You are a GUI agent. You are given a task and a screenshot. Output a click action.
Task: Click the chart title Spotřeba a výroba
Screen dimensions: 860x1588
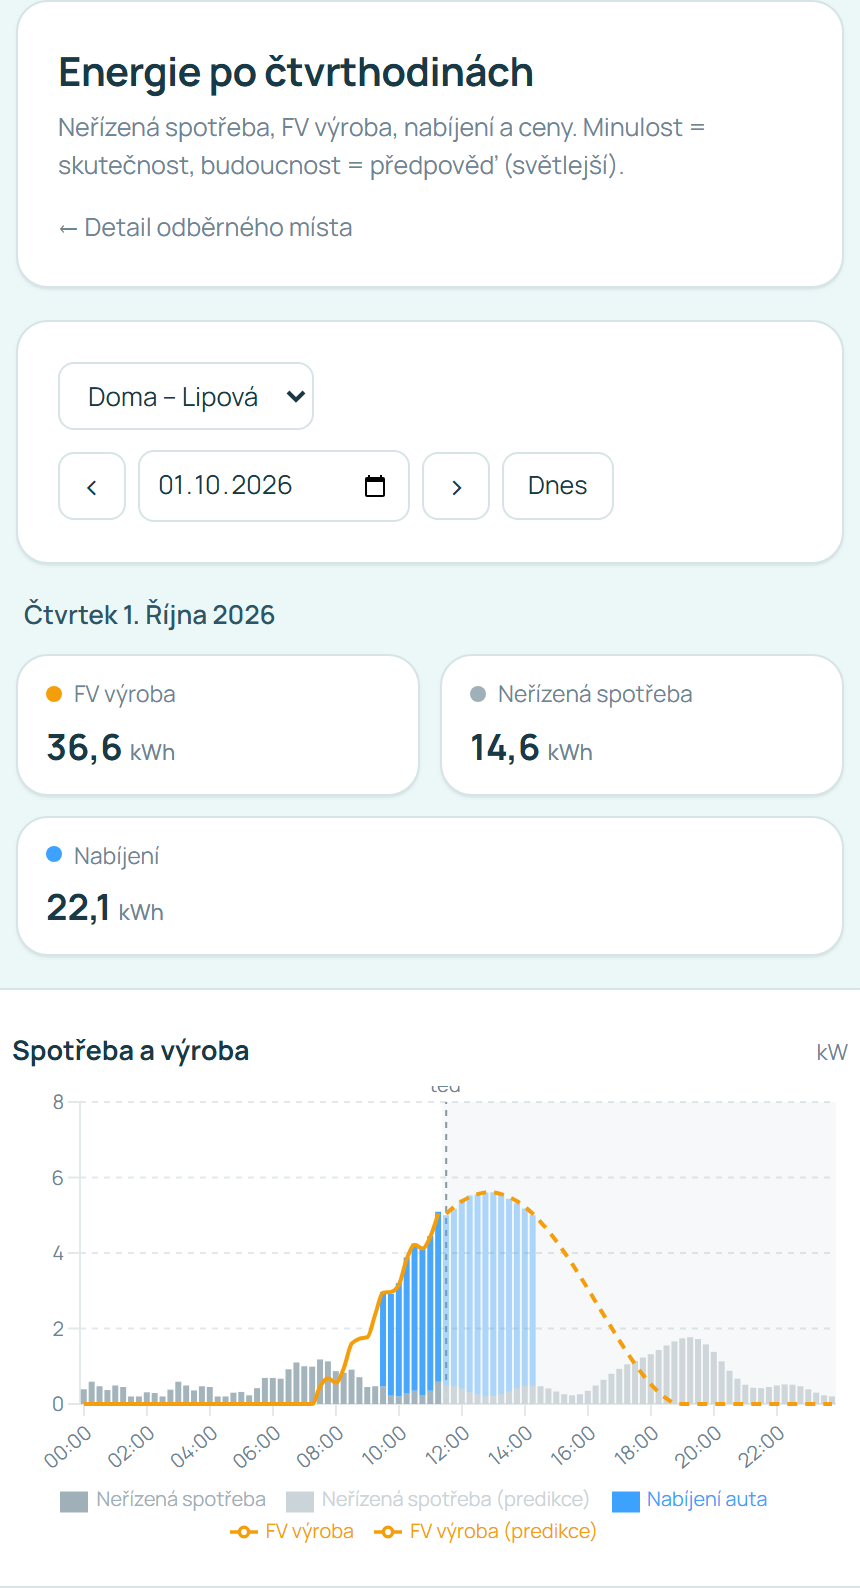pos(131,1051)
